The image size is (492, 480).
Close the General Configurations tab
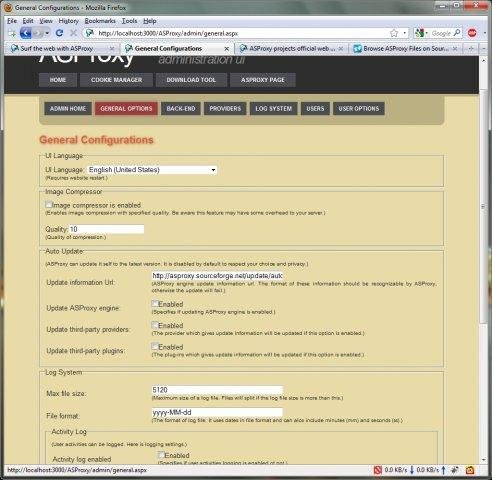(227, 49)
